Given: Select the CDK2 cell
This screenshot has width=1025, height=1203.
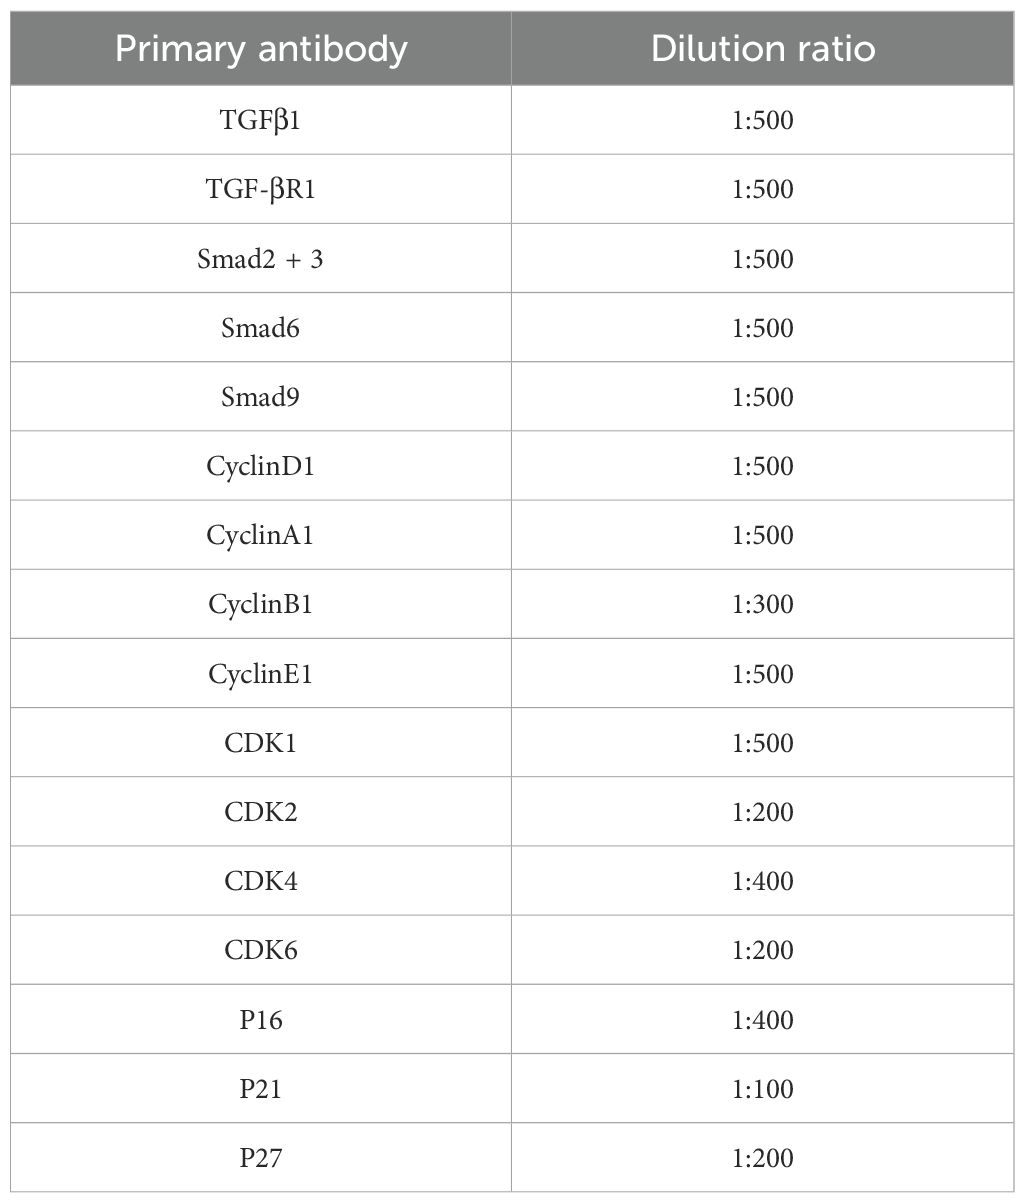Looking at the screenshot, I should (x=261, y=812).
